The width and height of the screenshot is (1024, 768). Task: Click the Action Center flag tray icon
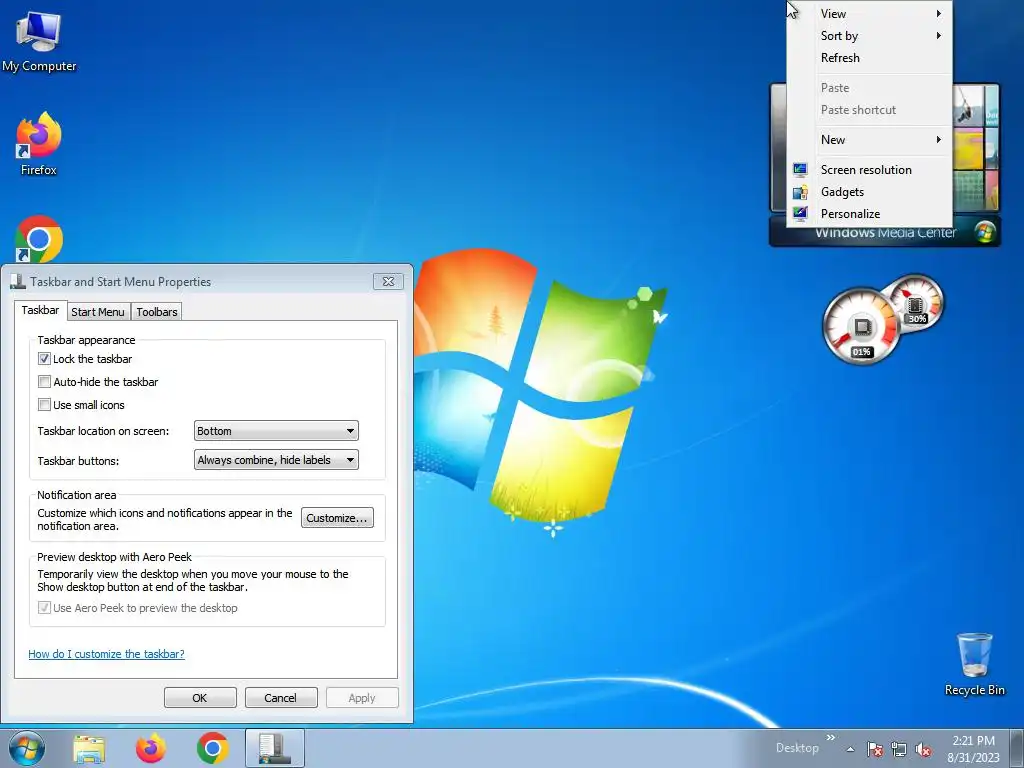coord(875,749)
